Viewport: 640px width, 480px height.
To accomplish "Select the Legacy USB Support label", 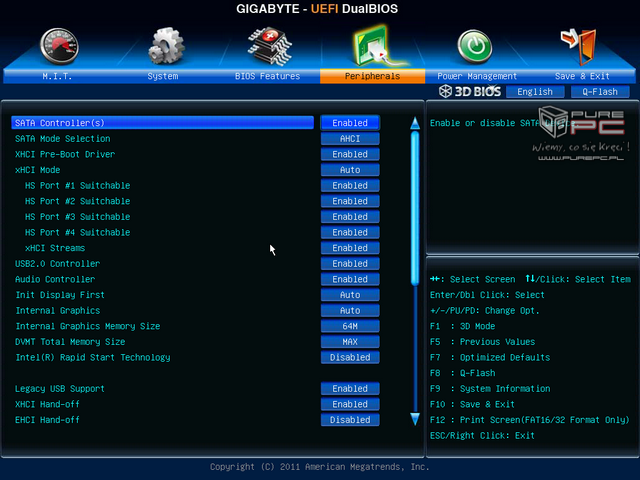I will [x=60, y=389].
